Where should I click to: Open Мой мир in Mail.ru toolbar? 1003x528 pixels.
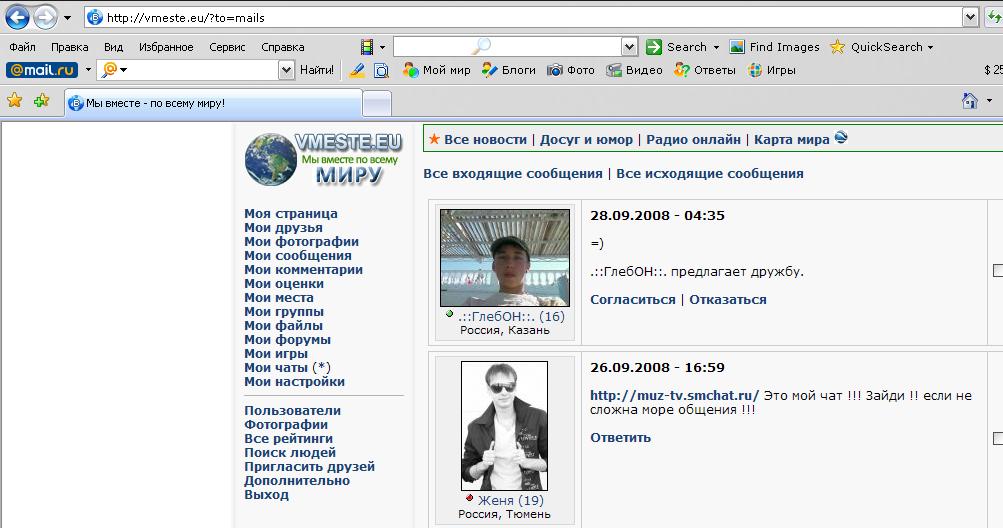437,70
